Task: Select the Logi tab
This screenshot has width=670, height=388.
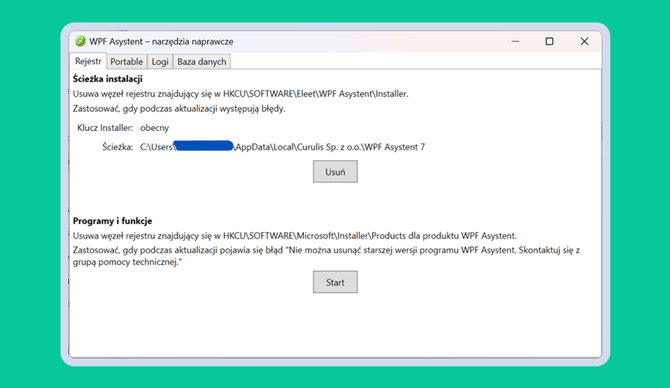Action: tap(160, 62)
